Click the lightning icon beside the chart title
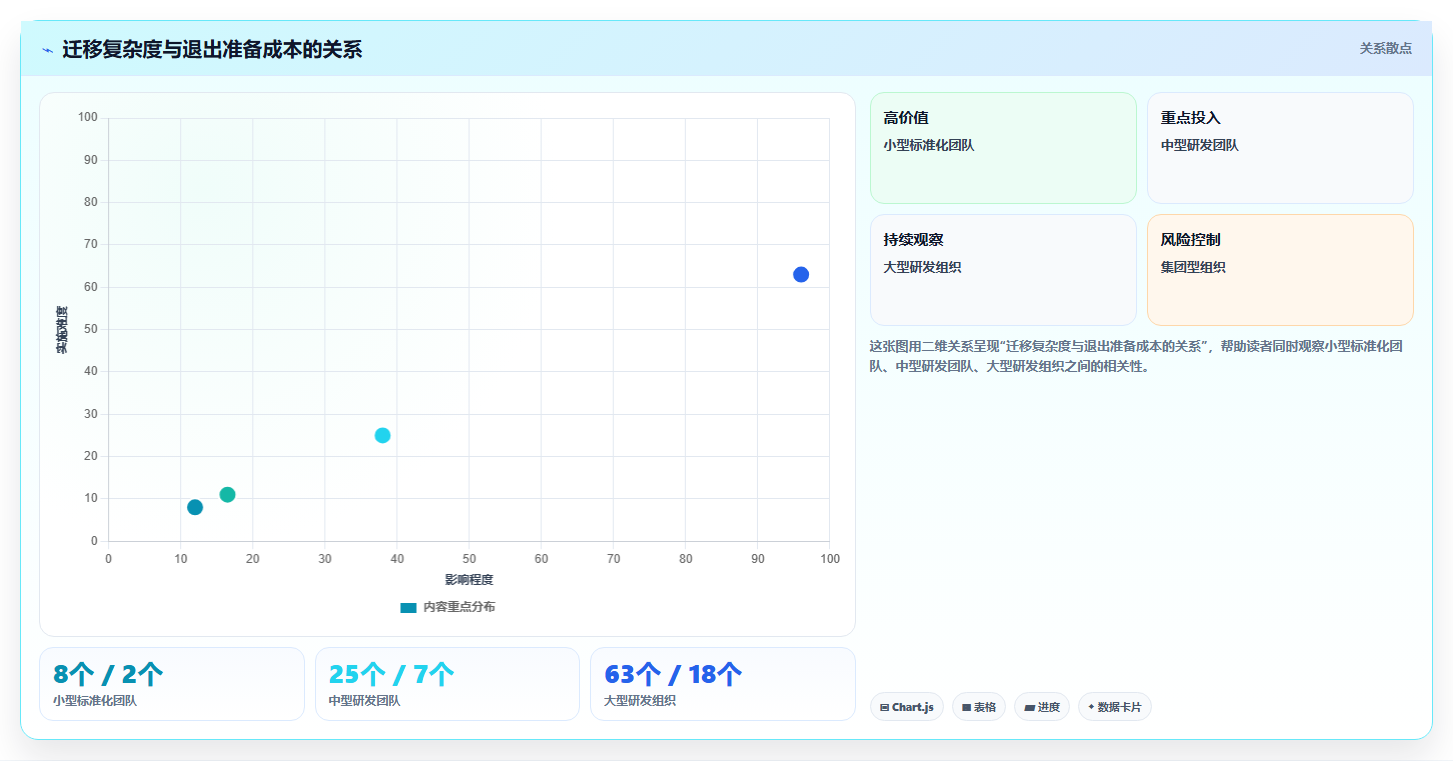This screenshot has height=761, width=1453. [x=47, y=49]
